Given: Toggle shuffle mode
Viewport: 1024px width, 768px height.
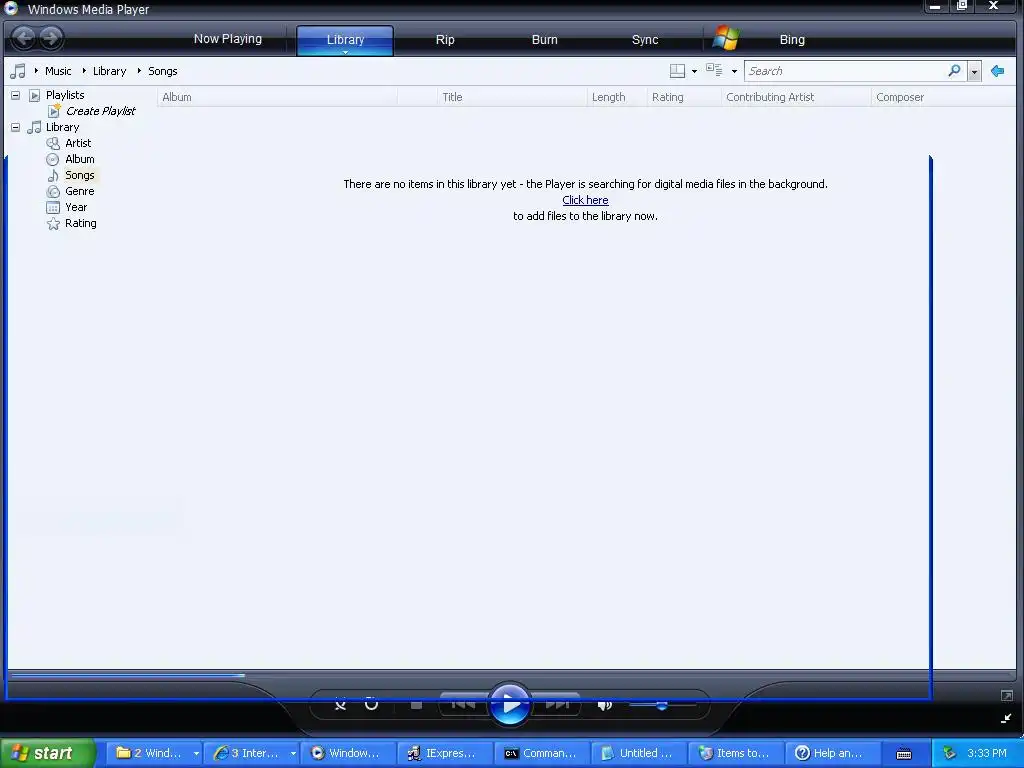Looking at the screenshot, I should pyautogui.click(x=340, y=705).
